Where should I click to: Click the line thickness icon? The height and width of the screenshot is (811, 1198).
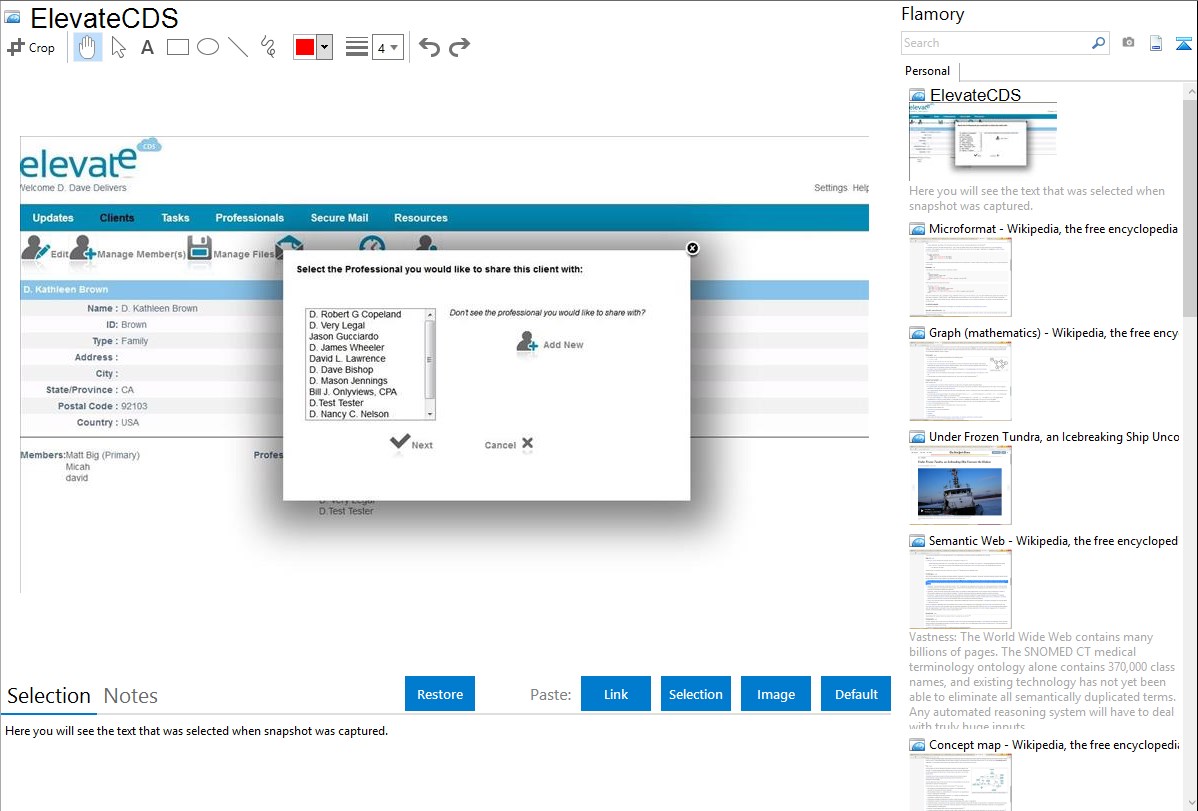pos(357,47)
